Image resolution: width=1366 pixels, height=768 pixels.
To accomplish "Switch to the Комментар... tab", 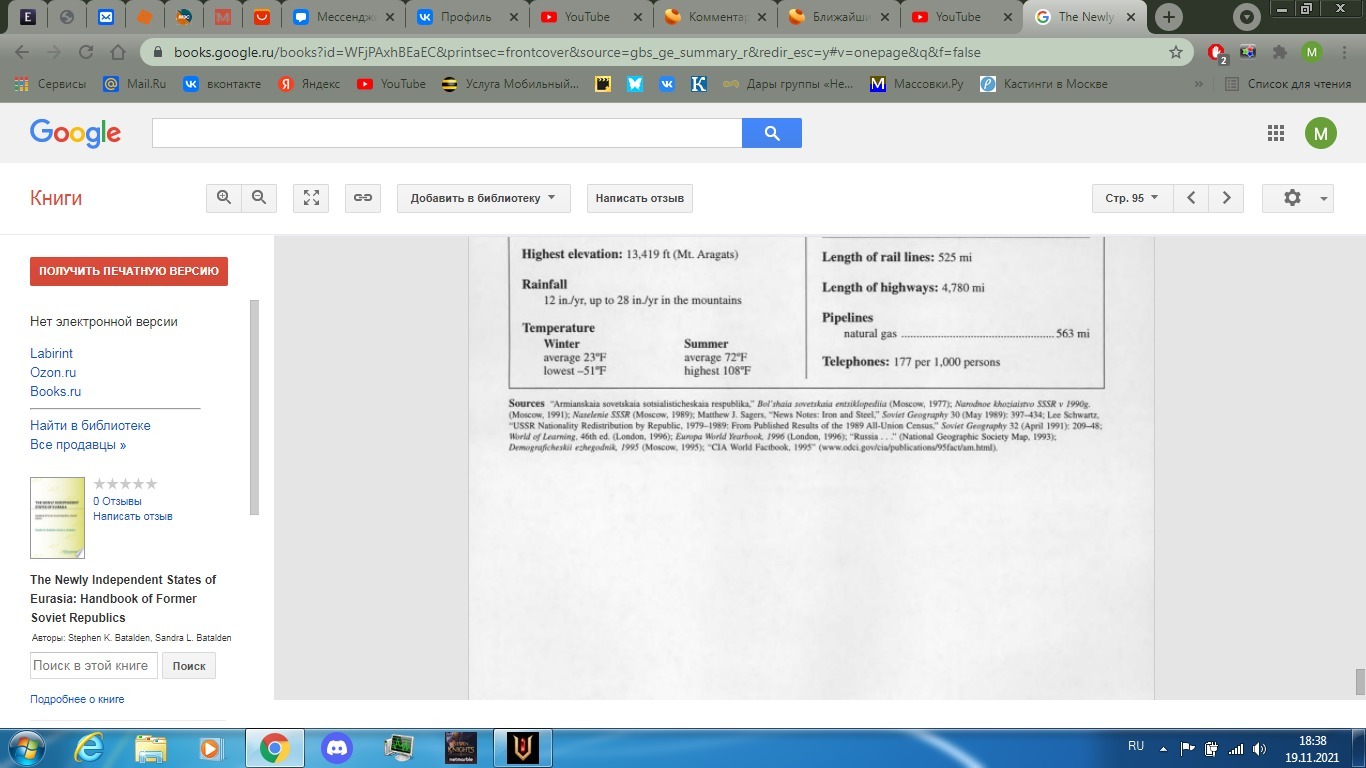I will [x=715, y=17].
